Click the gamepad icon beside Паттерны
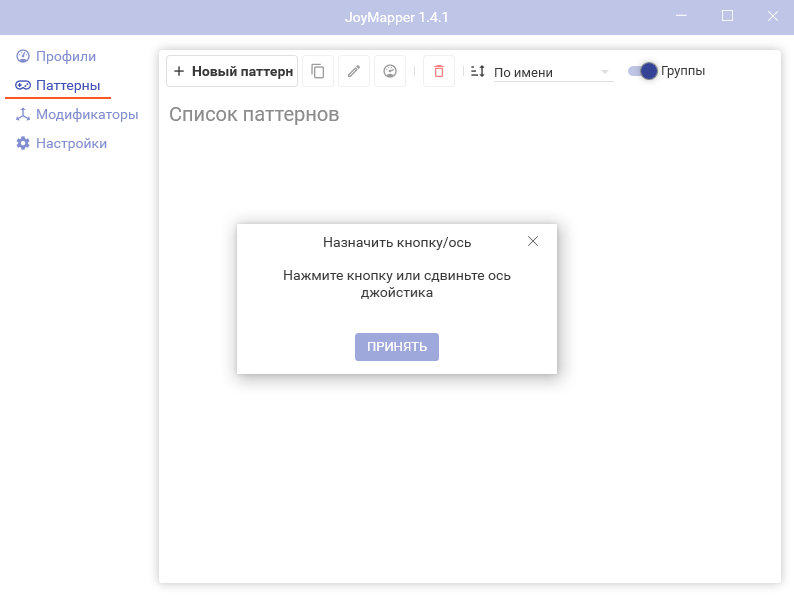794x596 pixels. coord(23,85)
